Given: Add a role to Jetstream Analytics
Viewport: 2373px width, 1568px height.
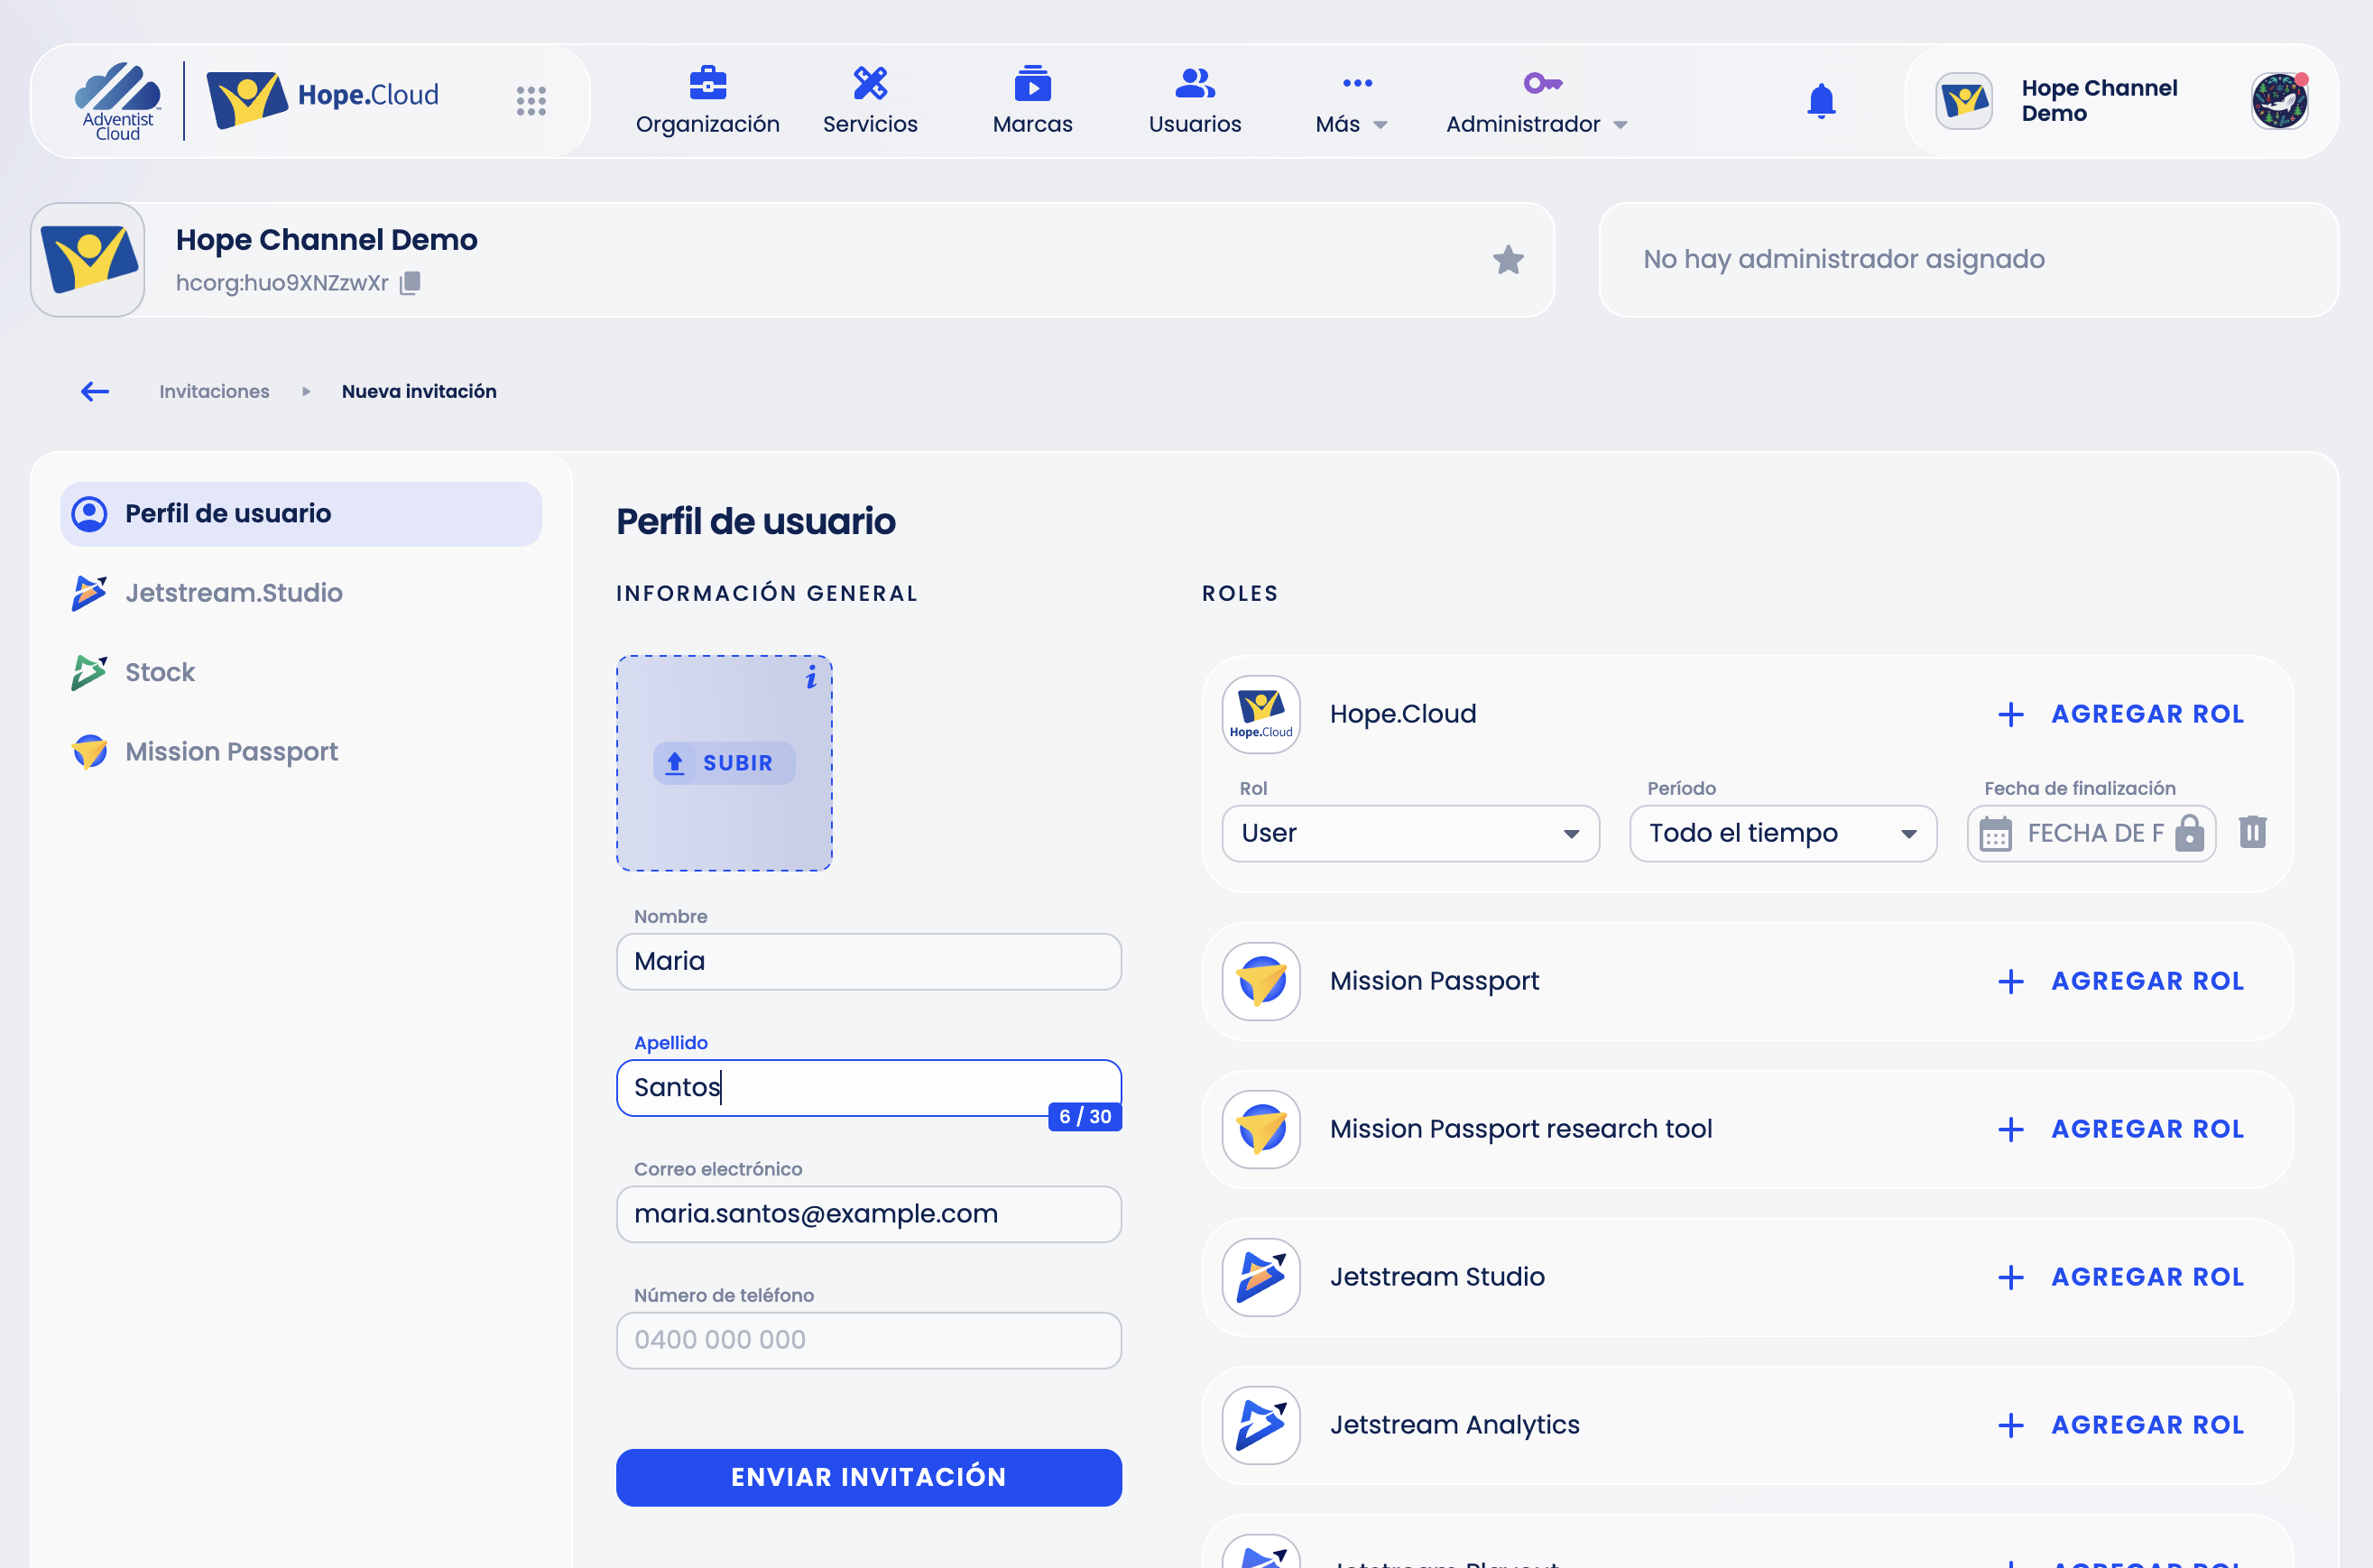Looking at the screenshot, I should 2120,1425.
